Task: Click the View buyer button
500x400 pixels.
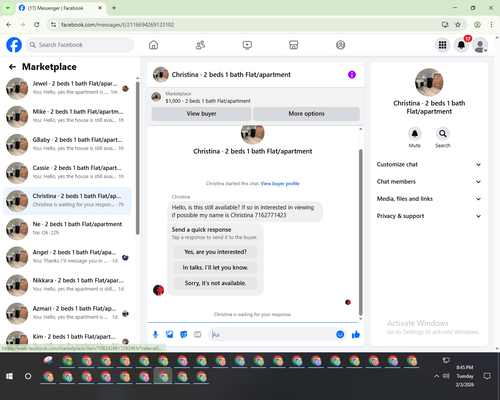Action: pyautogui.click(x=201, y=114)
